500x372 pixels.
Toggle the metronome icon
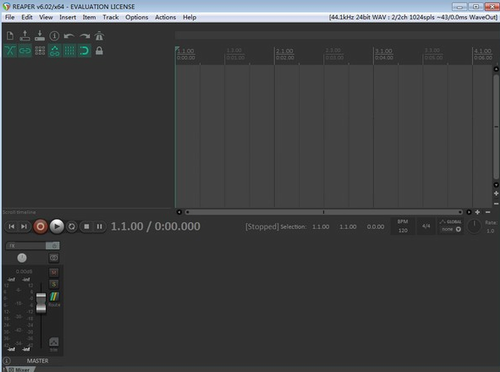point(99,36)
